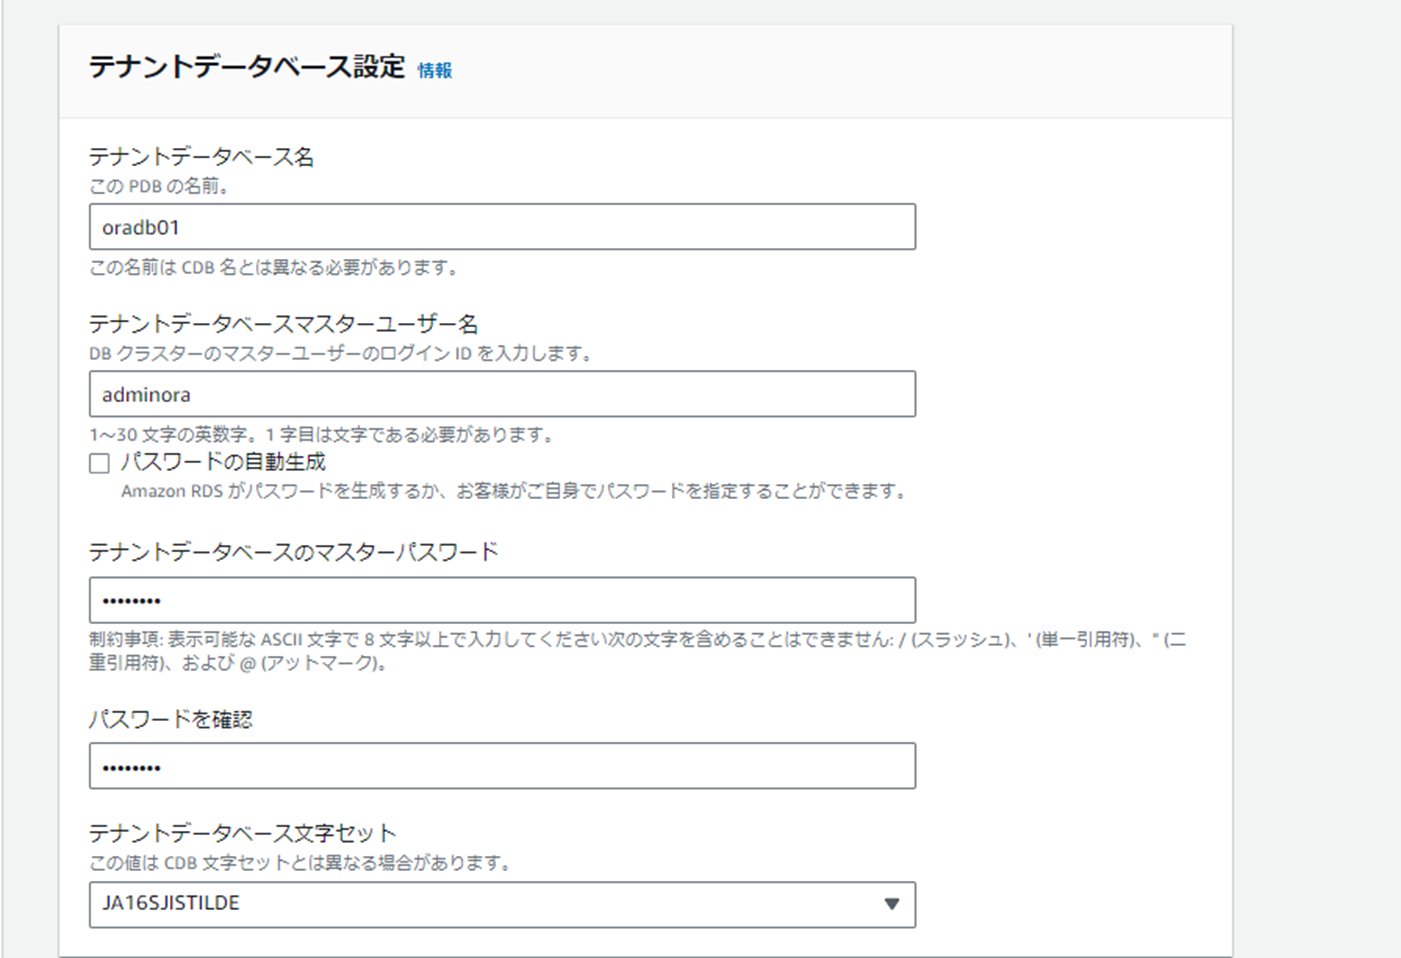1401x958 pixels.
Task: Enable the パスワードの自動生成 checkbox
Action: [x=99, y=463]
